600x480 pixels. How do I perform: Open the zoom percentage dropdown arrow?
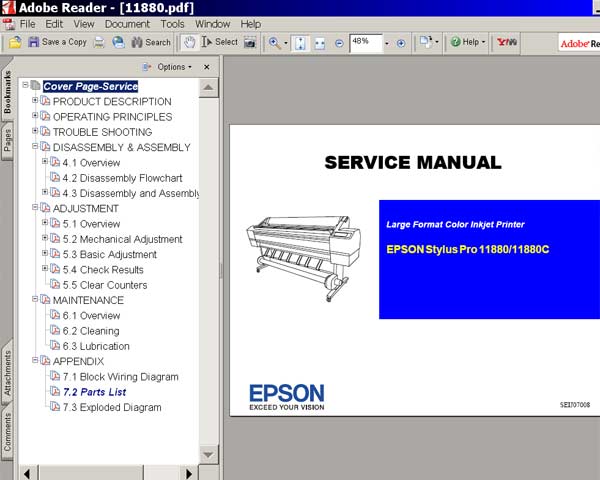pos(386,43)
